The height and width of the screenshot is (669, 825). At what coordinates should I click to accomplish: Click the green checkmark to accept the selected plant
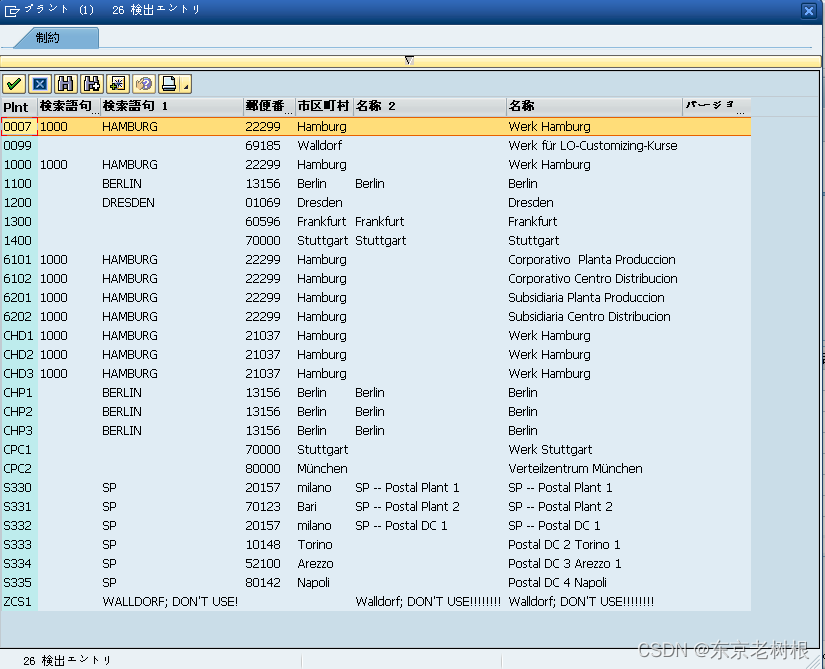point(14,83)
